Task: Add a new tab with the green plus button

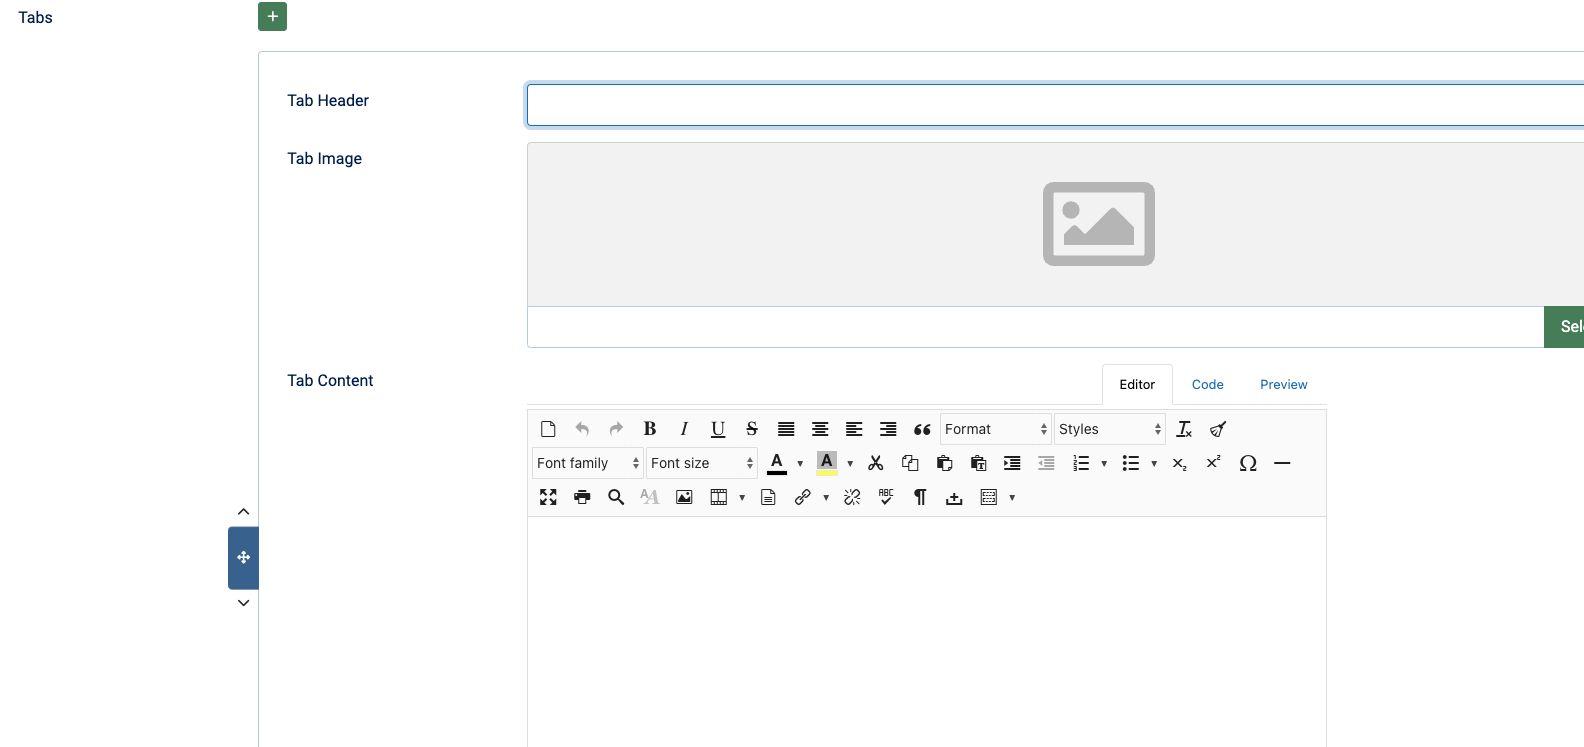Action: (x=272, y=16)
